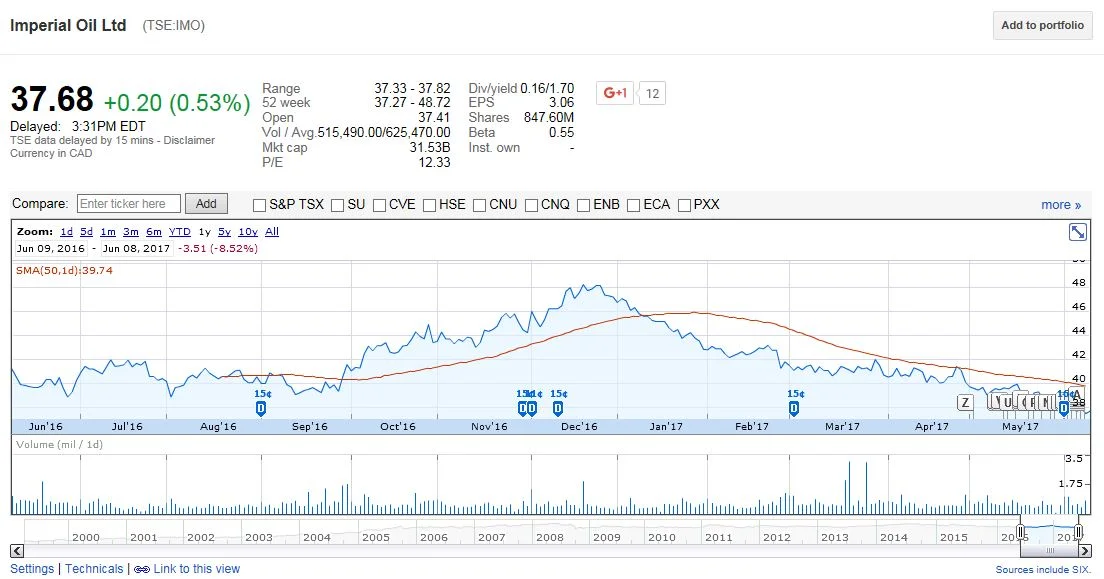Show more comparison tickers
The width and height of the screenshot is (1104, 579).
tap(1060, 205)
